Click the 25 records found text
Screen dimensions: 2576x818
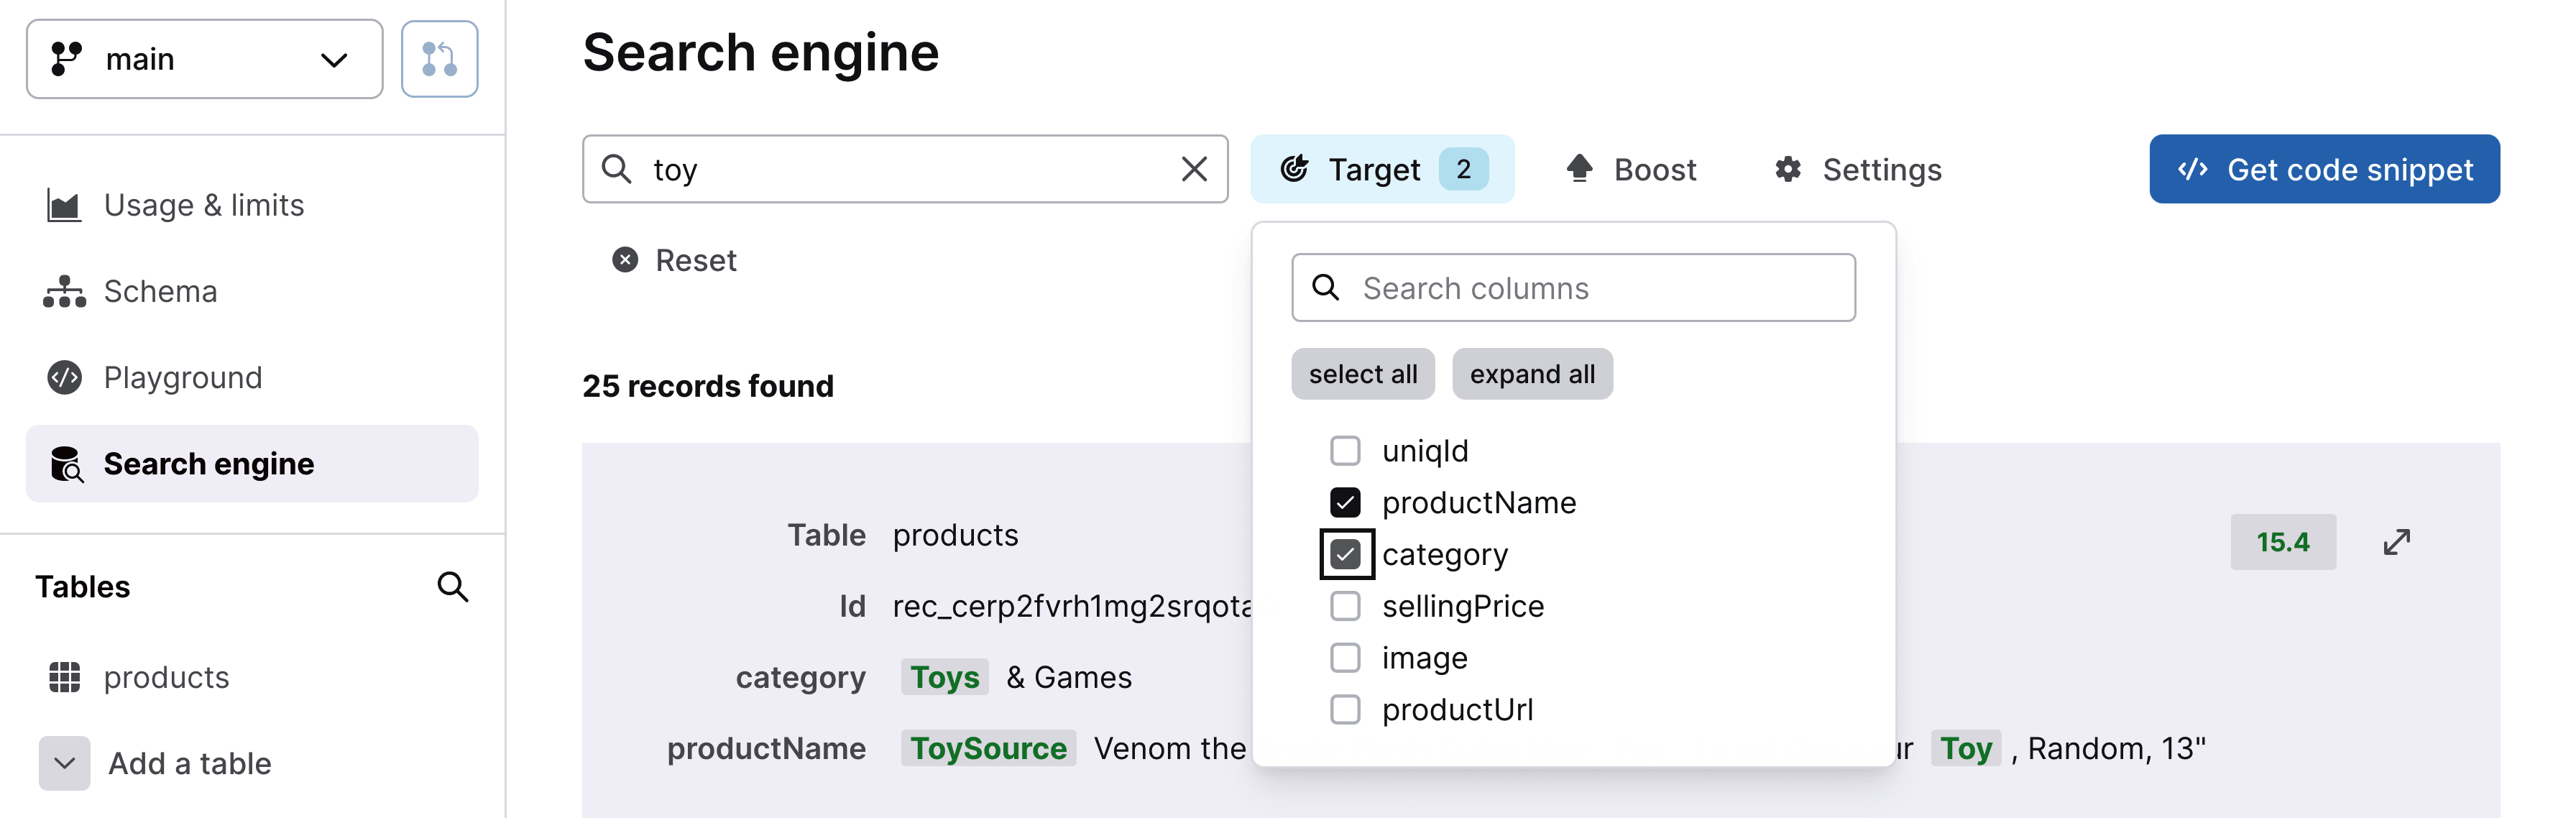pos(708,386)
